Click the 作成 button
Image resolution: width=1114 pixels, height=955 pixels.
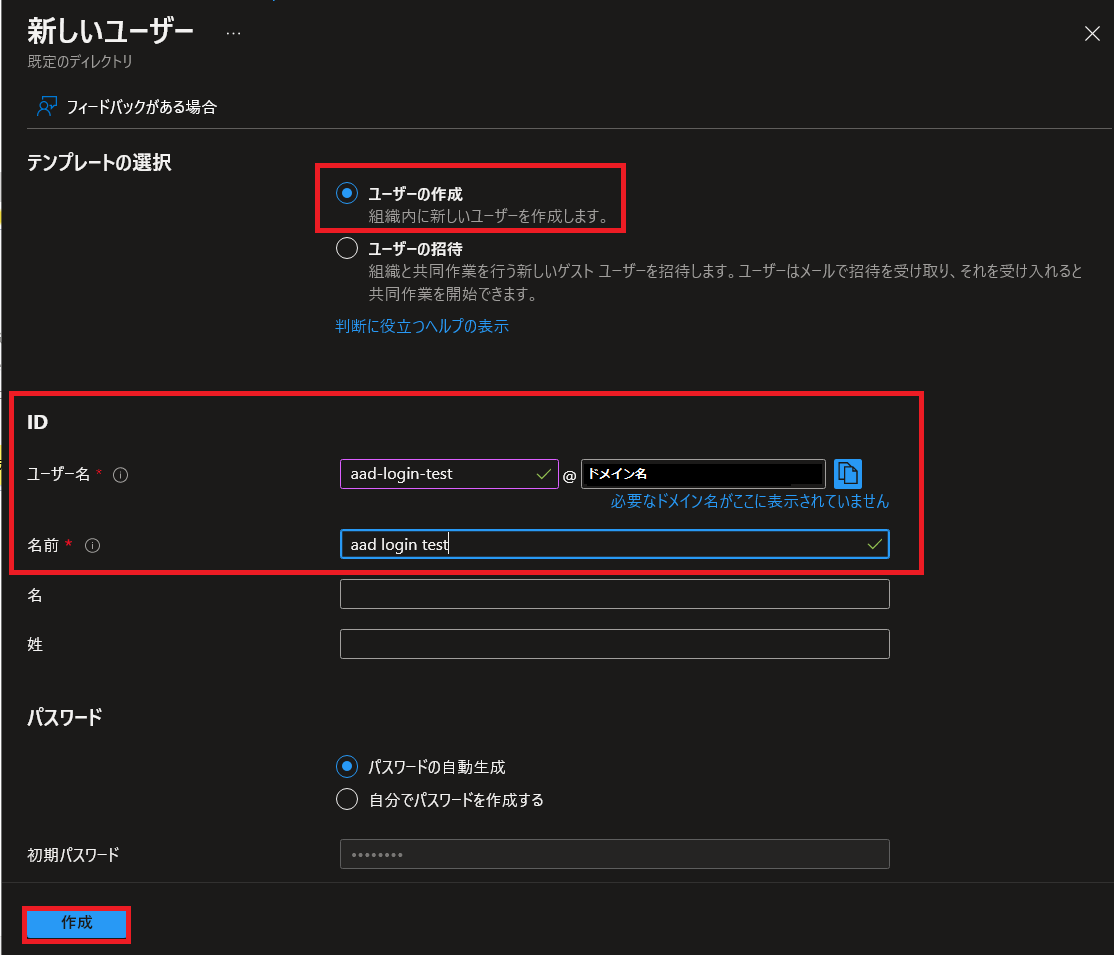(x=77, y=924)
